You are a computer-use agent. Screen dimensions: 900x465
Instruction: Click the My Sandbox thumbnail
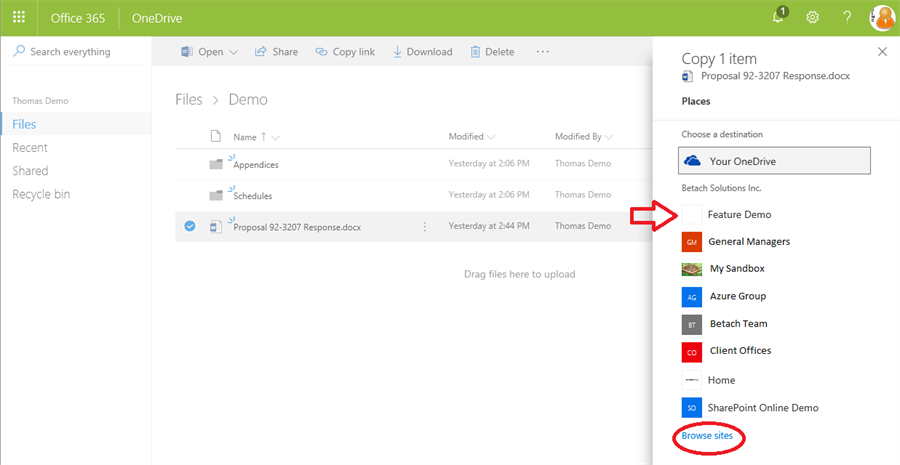coord(692,269)
